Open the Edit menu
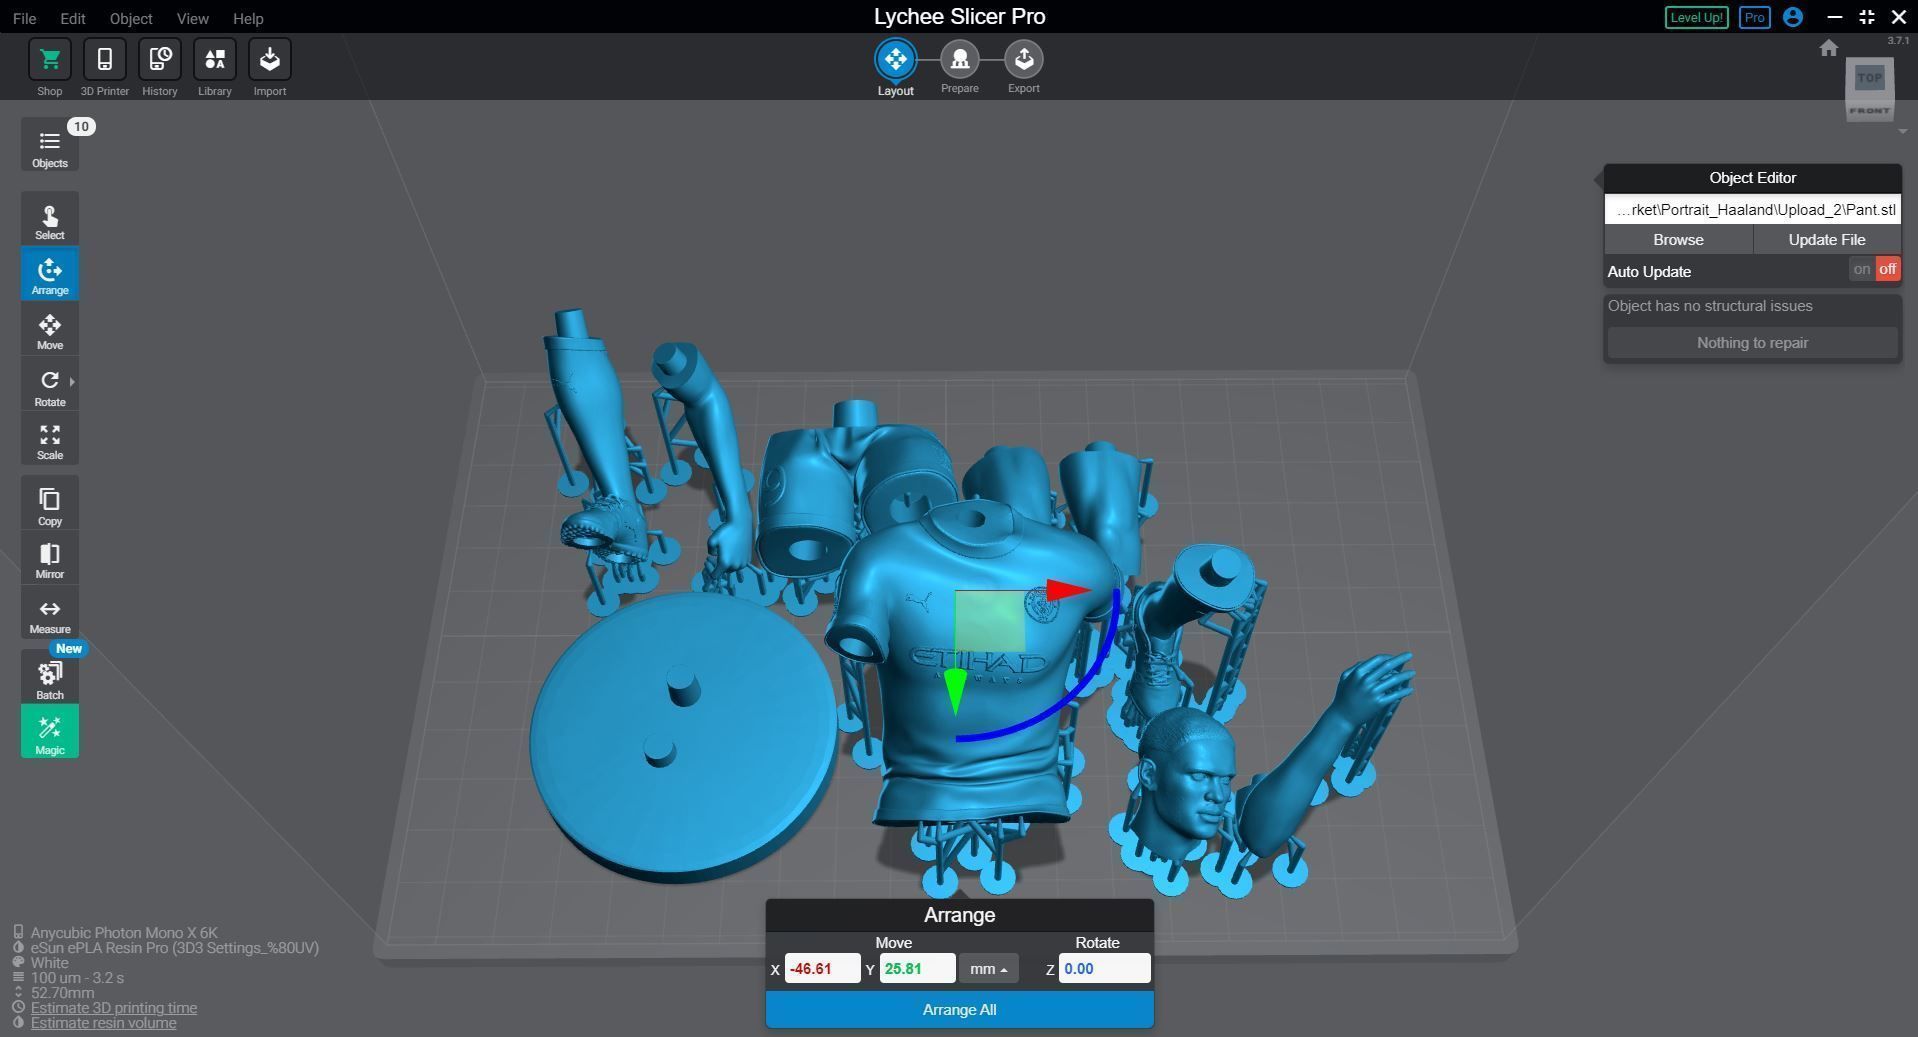The height and width of the screenshot is (1037, 1918). (x=72, y=18)
